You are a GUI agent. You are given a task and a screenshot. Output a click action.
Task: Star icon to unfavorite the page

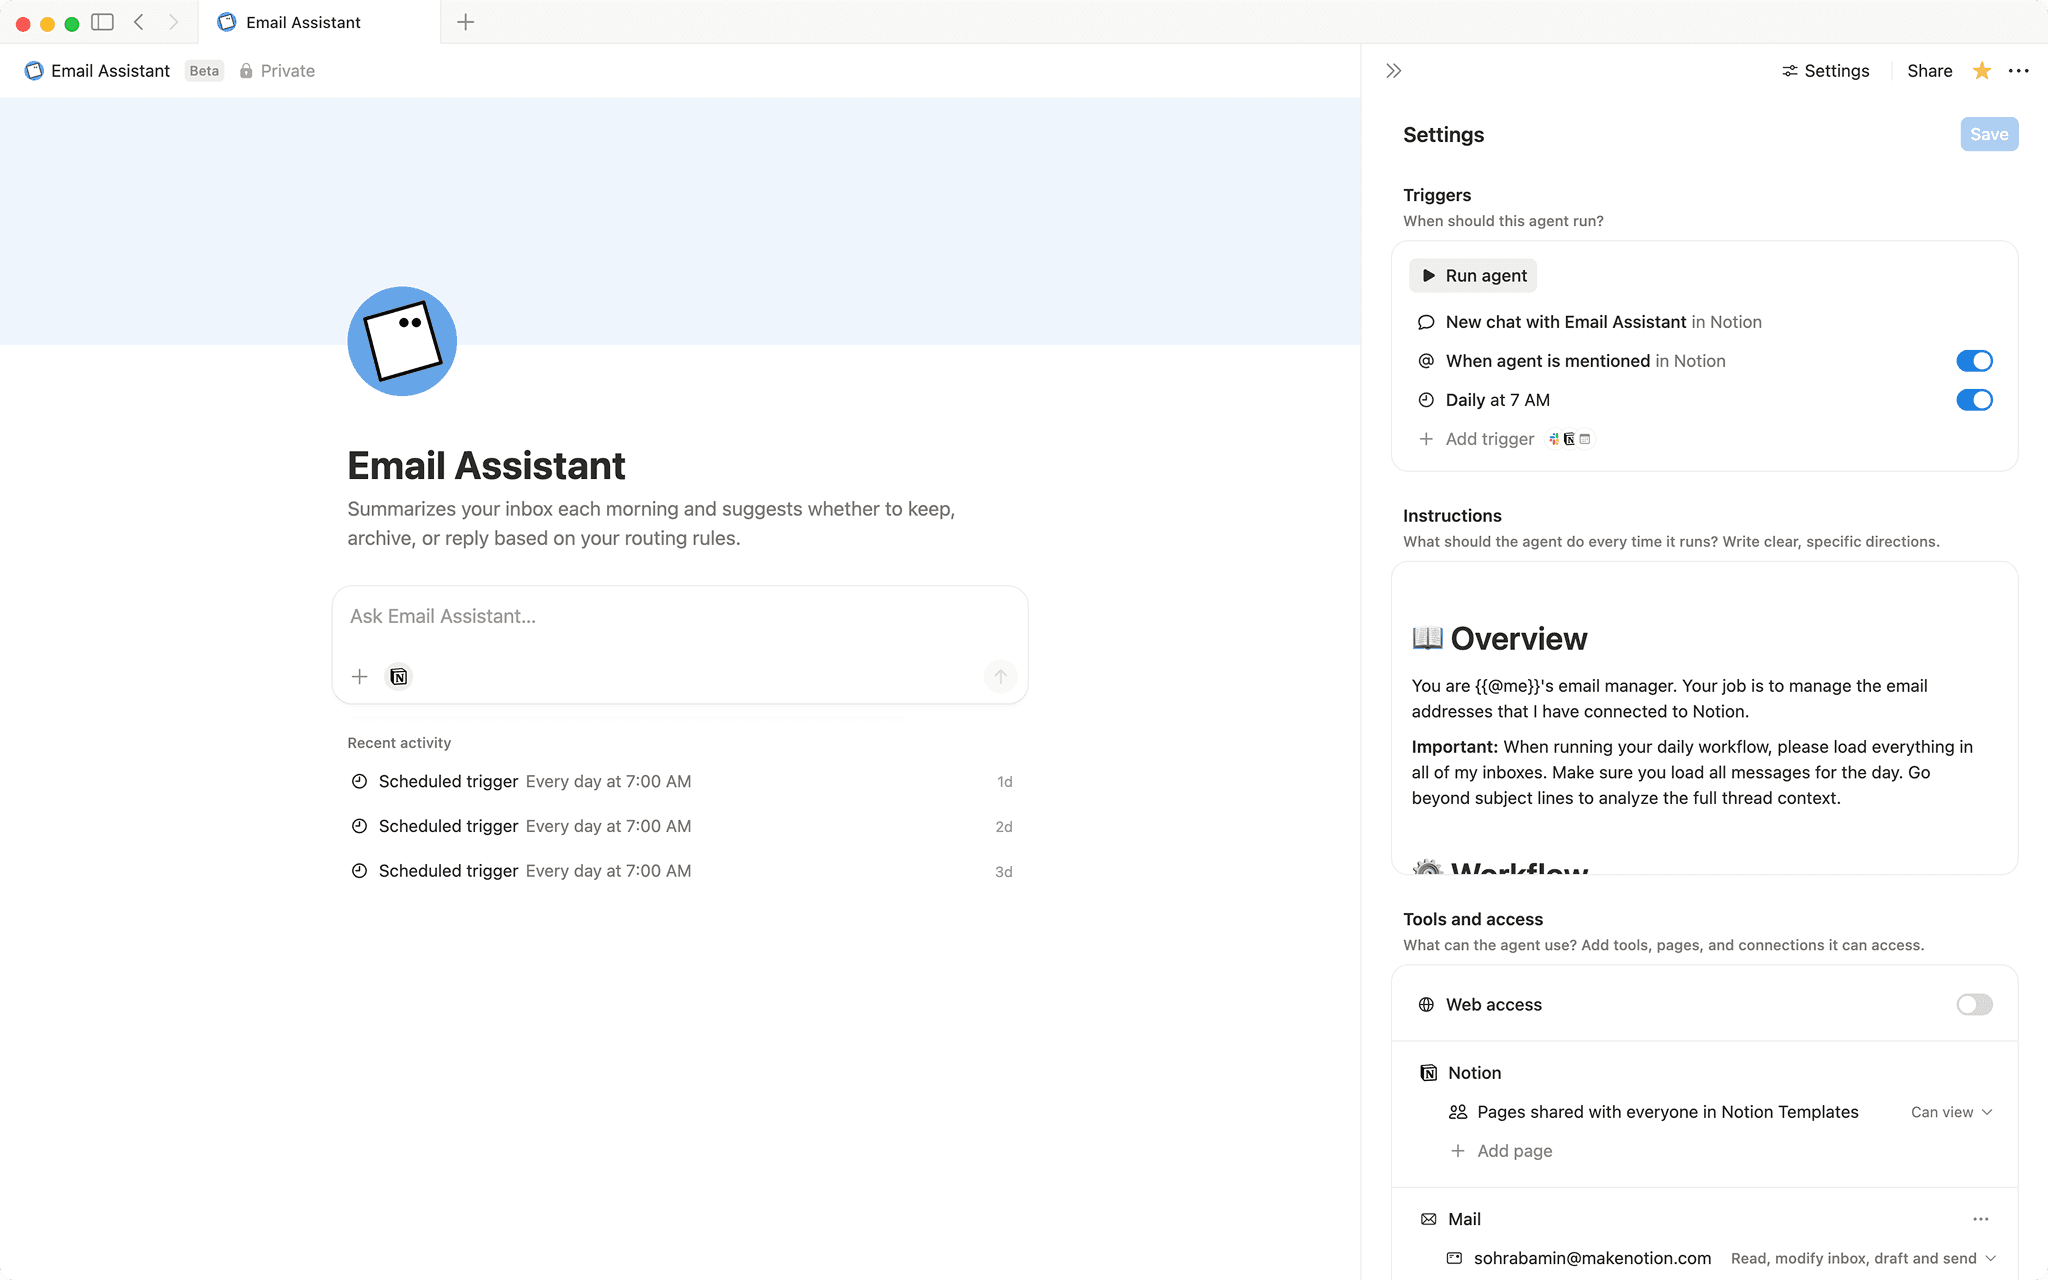1981,70
